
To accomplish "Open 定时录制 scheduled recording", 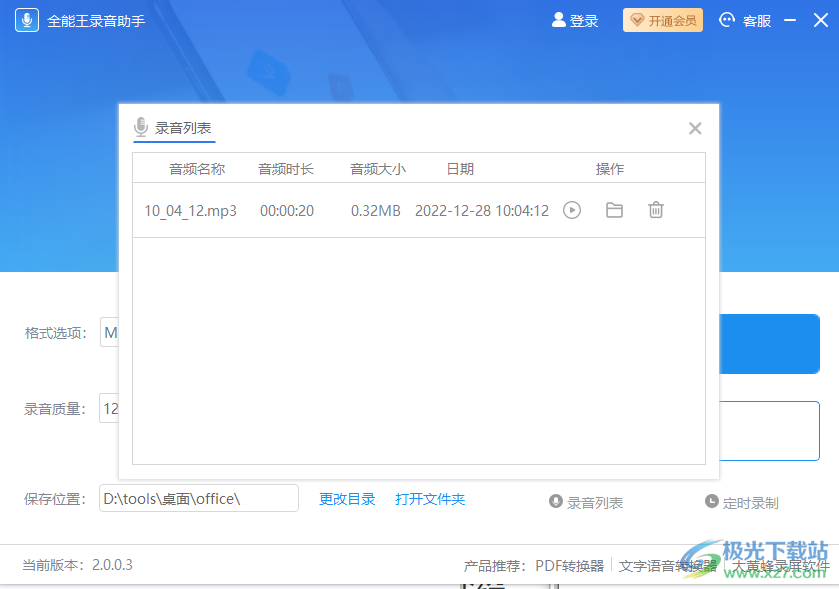I will pos(742,502).
